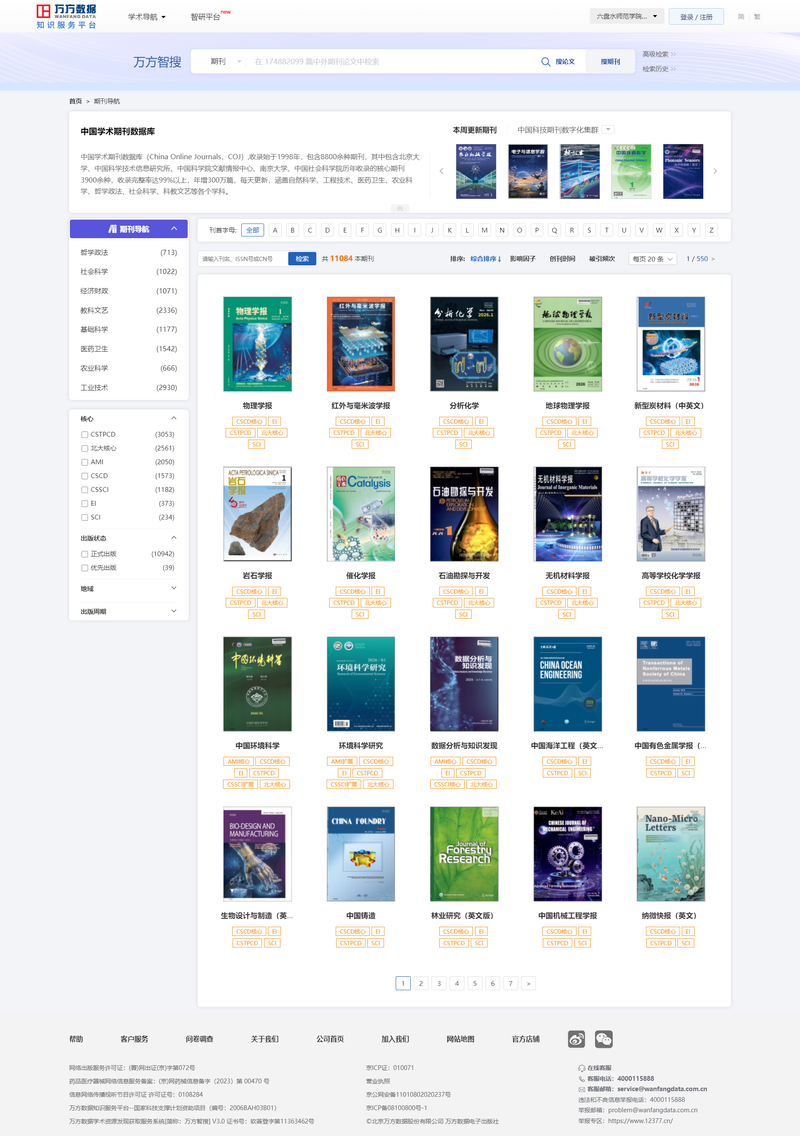Click the 搜期刊 button
This screenshot has width=800, height=1136.
click(x=610, y=62)
